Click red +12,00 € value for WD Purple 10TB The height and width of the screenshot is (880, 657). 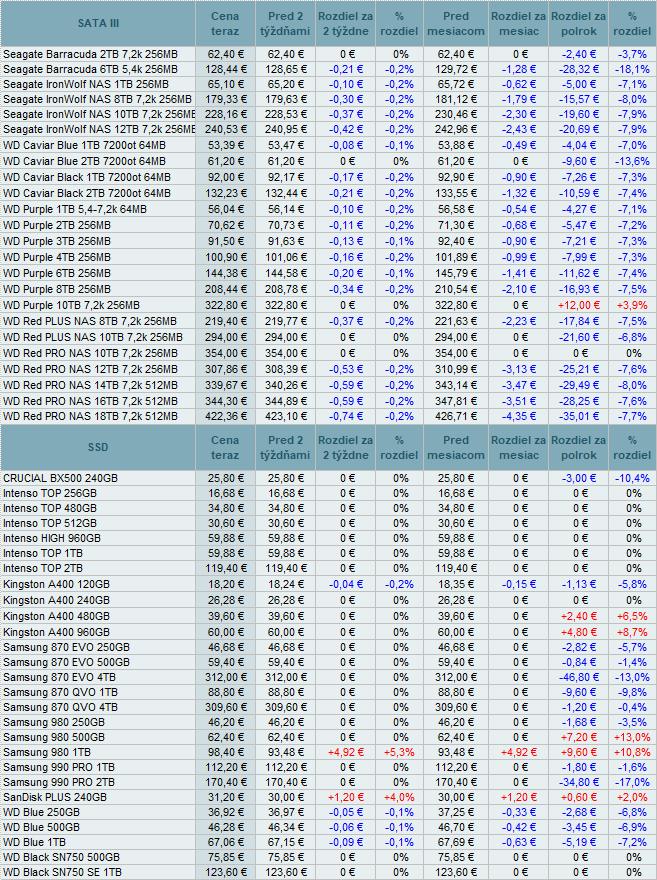point(579,306)
